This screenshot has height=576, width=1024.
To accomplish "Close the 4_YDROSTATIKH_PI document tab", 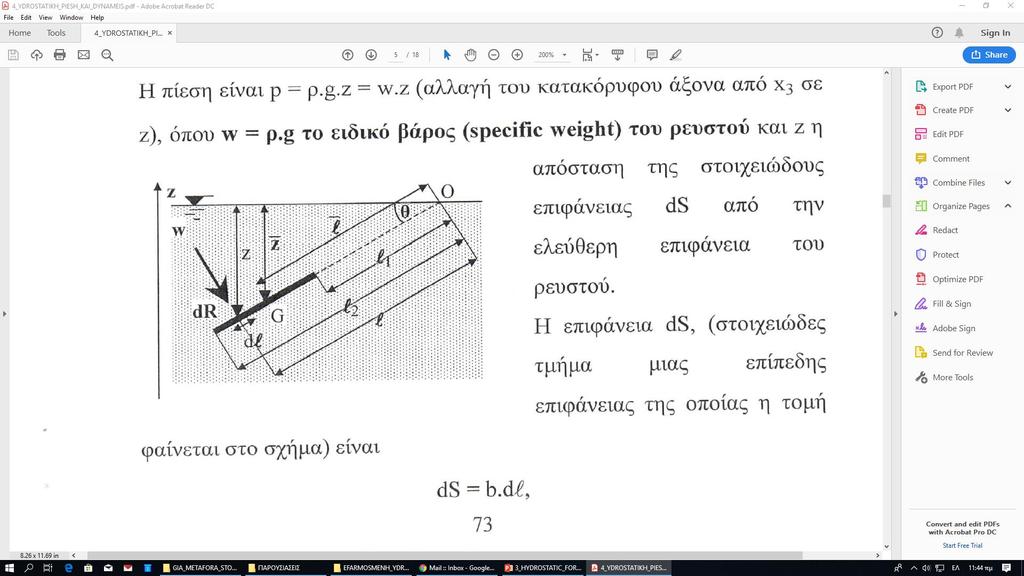I will click(170, 33).
